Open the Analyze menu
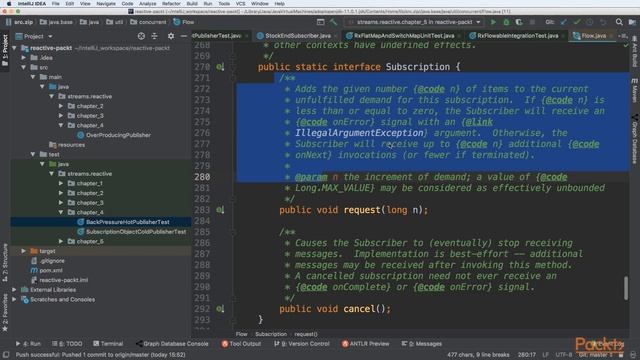Image resolution: width=640 pixels, height=360 pixels. (148, 4)
